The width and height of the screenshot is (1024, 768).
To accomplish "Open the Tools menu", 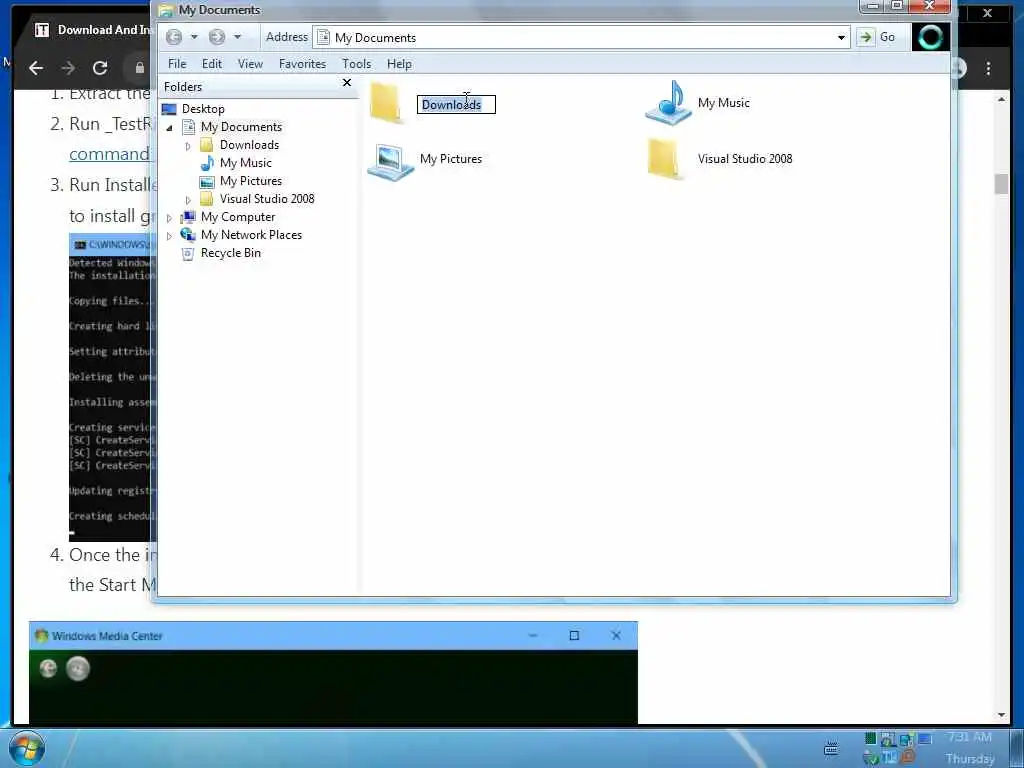I will coord(357,64).
